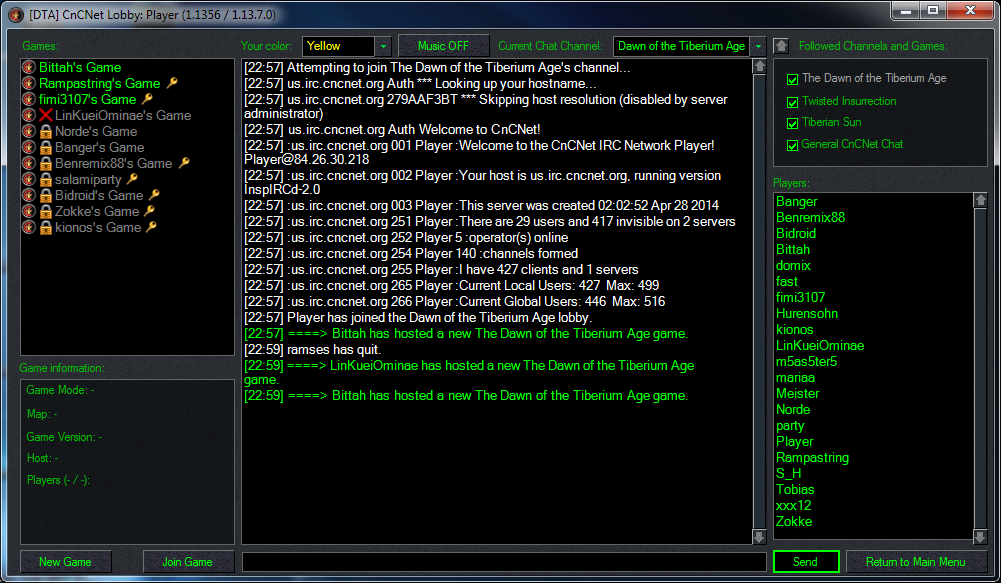Click the game icon beside LinKueiOminae's Game
The height and width of the screenshot is (583, 1001).
click(x=29, y=115)
